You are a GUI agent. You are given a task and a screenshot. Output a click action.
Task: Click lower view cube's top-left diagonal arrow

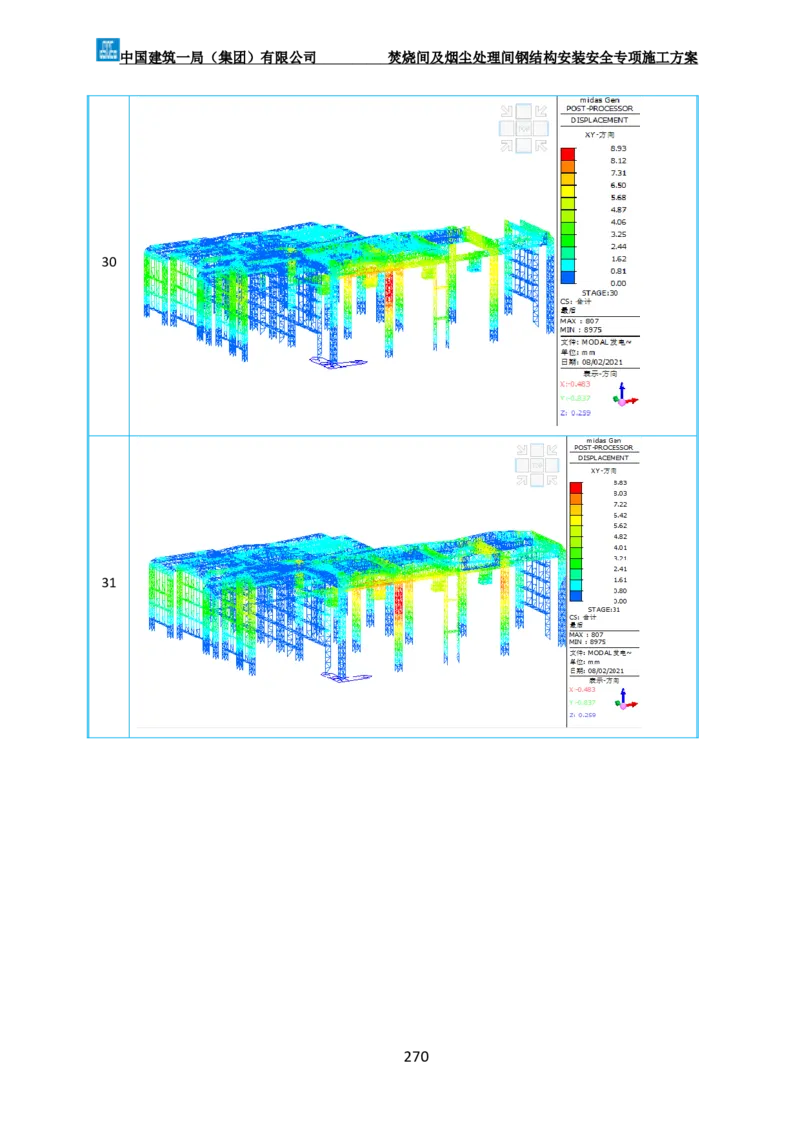521,451
